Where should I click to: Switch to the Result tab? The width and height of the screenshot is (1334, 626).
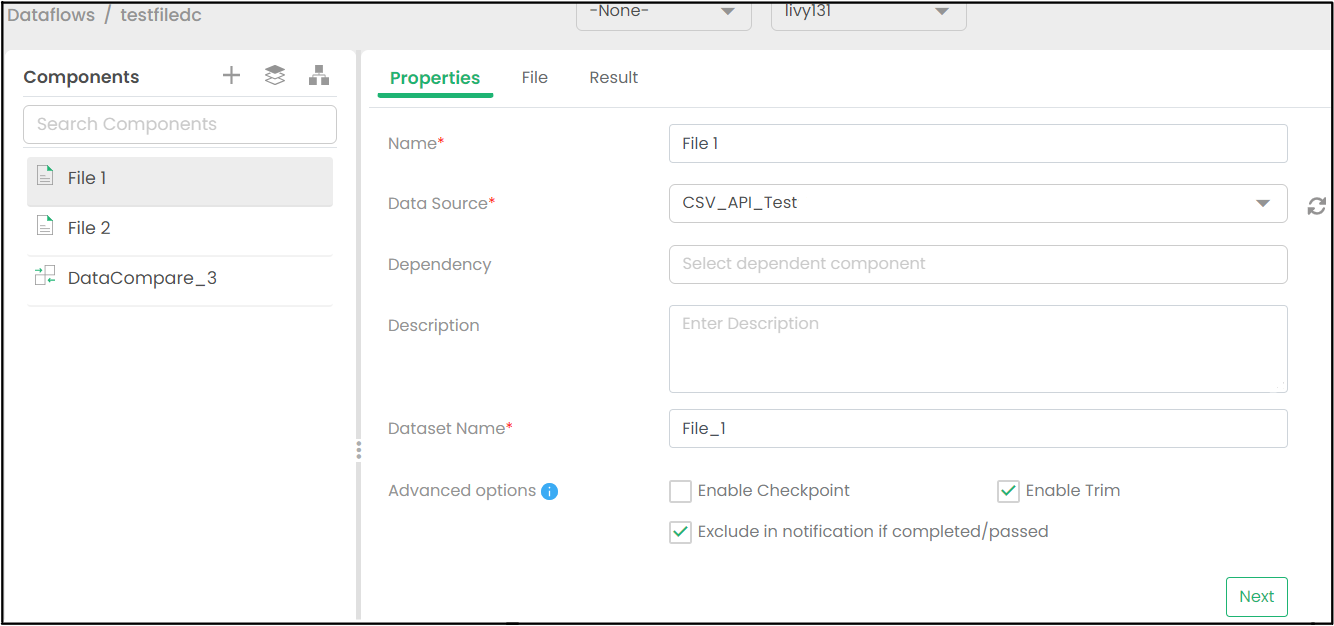(614, 77)
